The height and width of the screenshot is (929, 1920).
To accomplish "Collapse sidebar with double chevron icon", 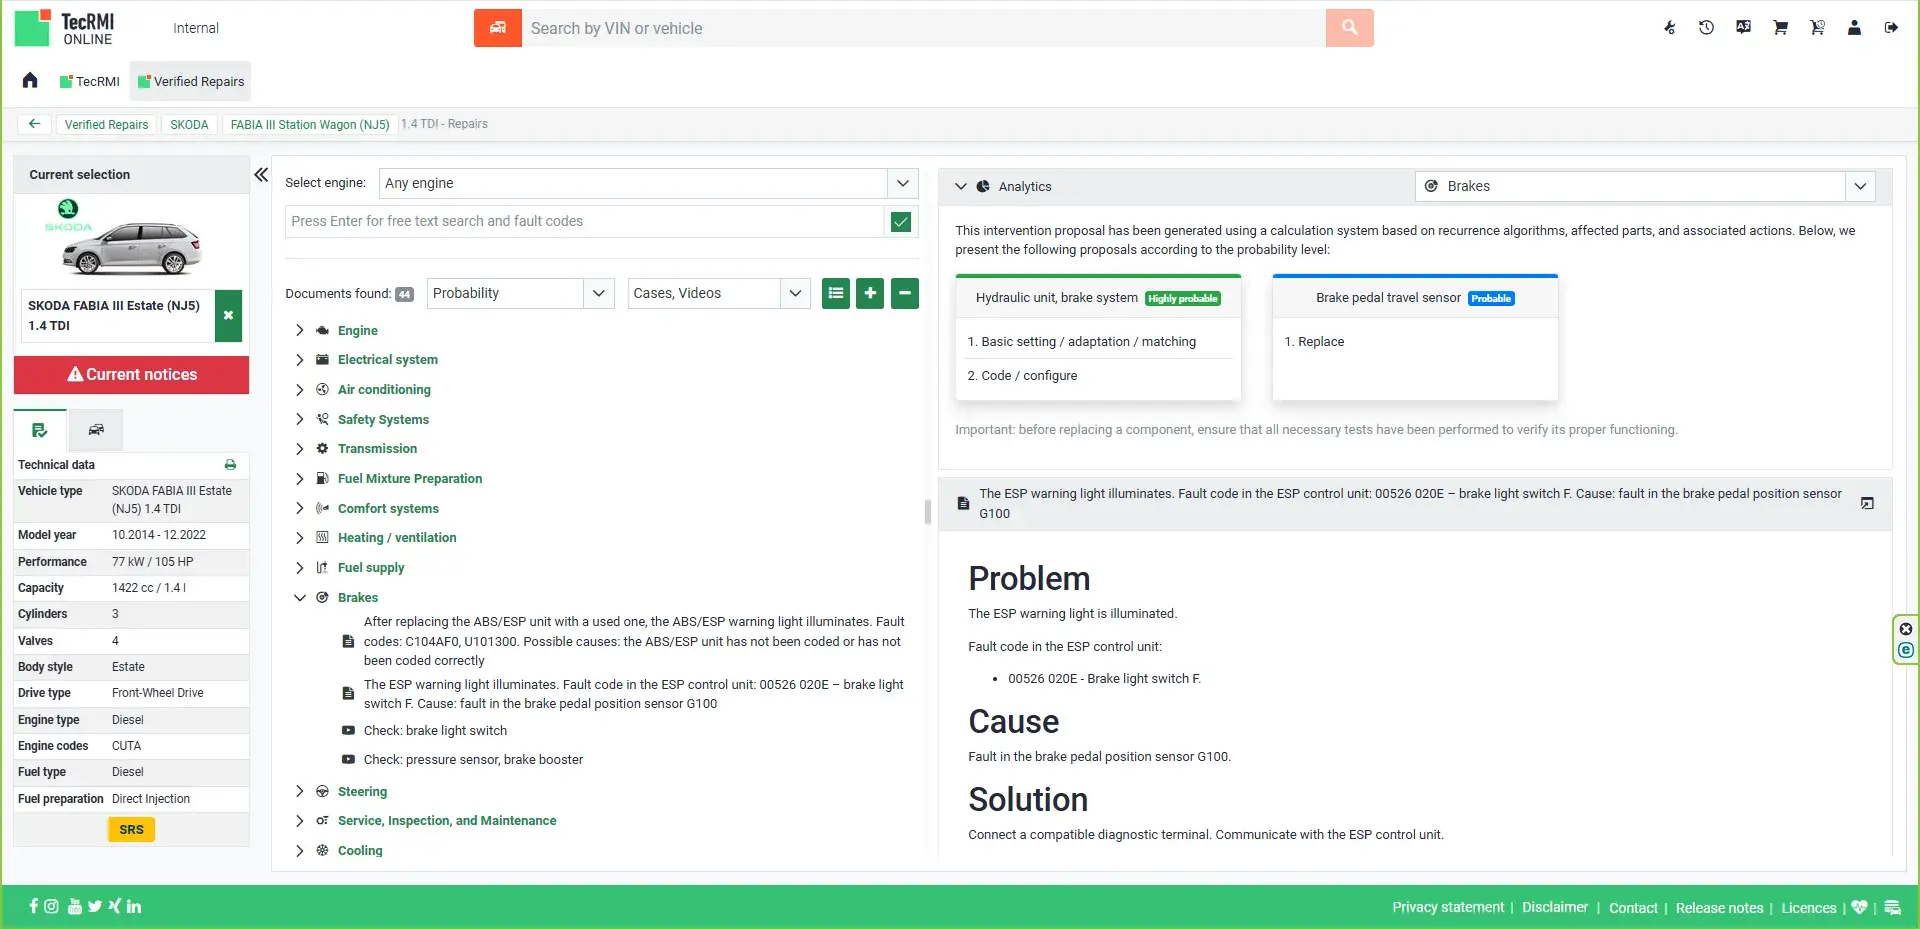I will [261, 175].
